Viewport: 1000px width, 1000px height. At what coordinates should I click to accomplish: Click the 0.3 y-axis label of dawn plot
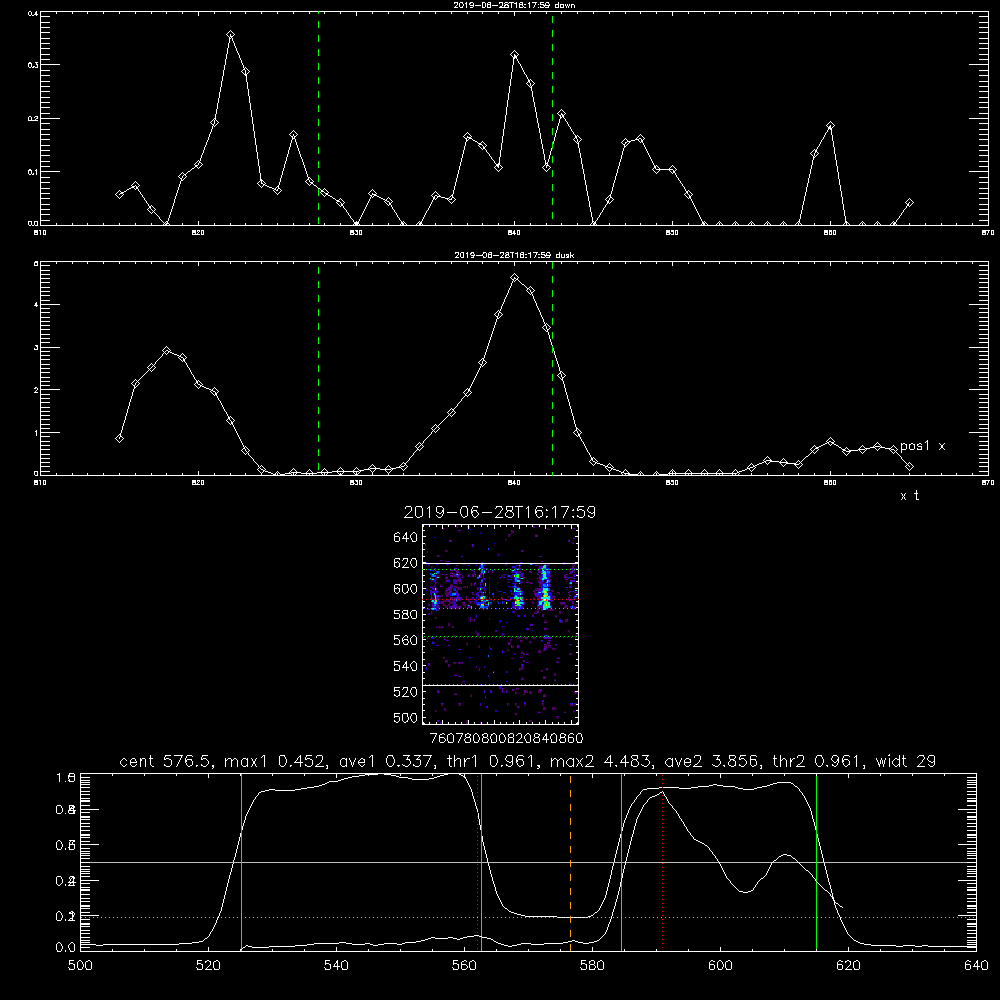(33, 65)
